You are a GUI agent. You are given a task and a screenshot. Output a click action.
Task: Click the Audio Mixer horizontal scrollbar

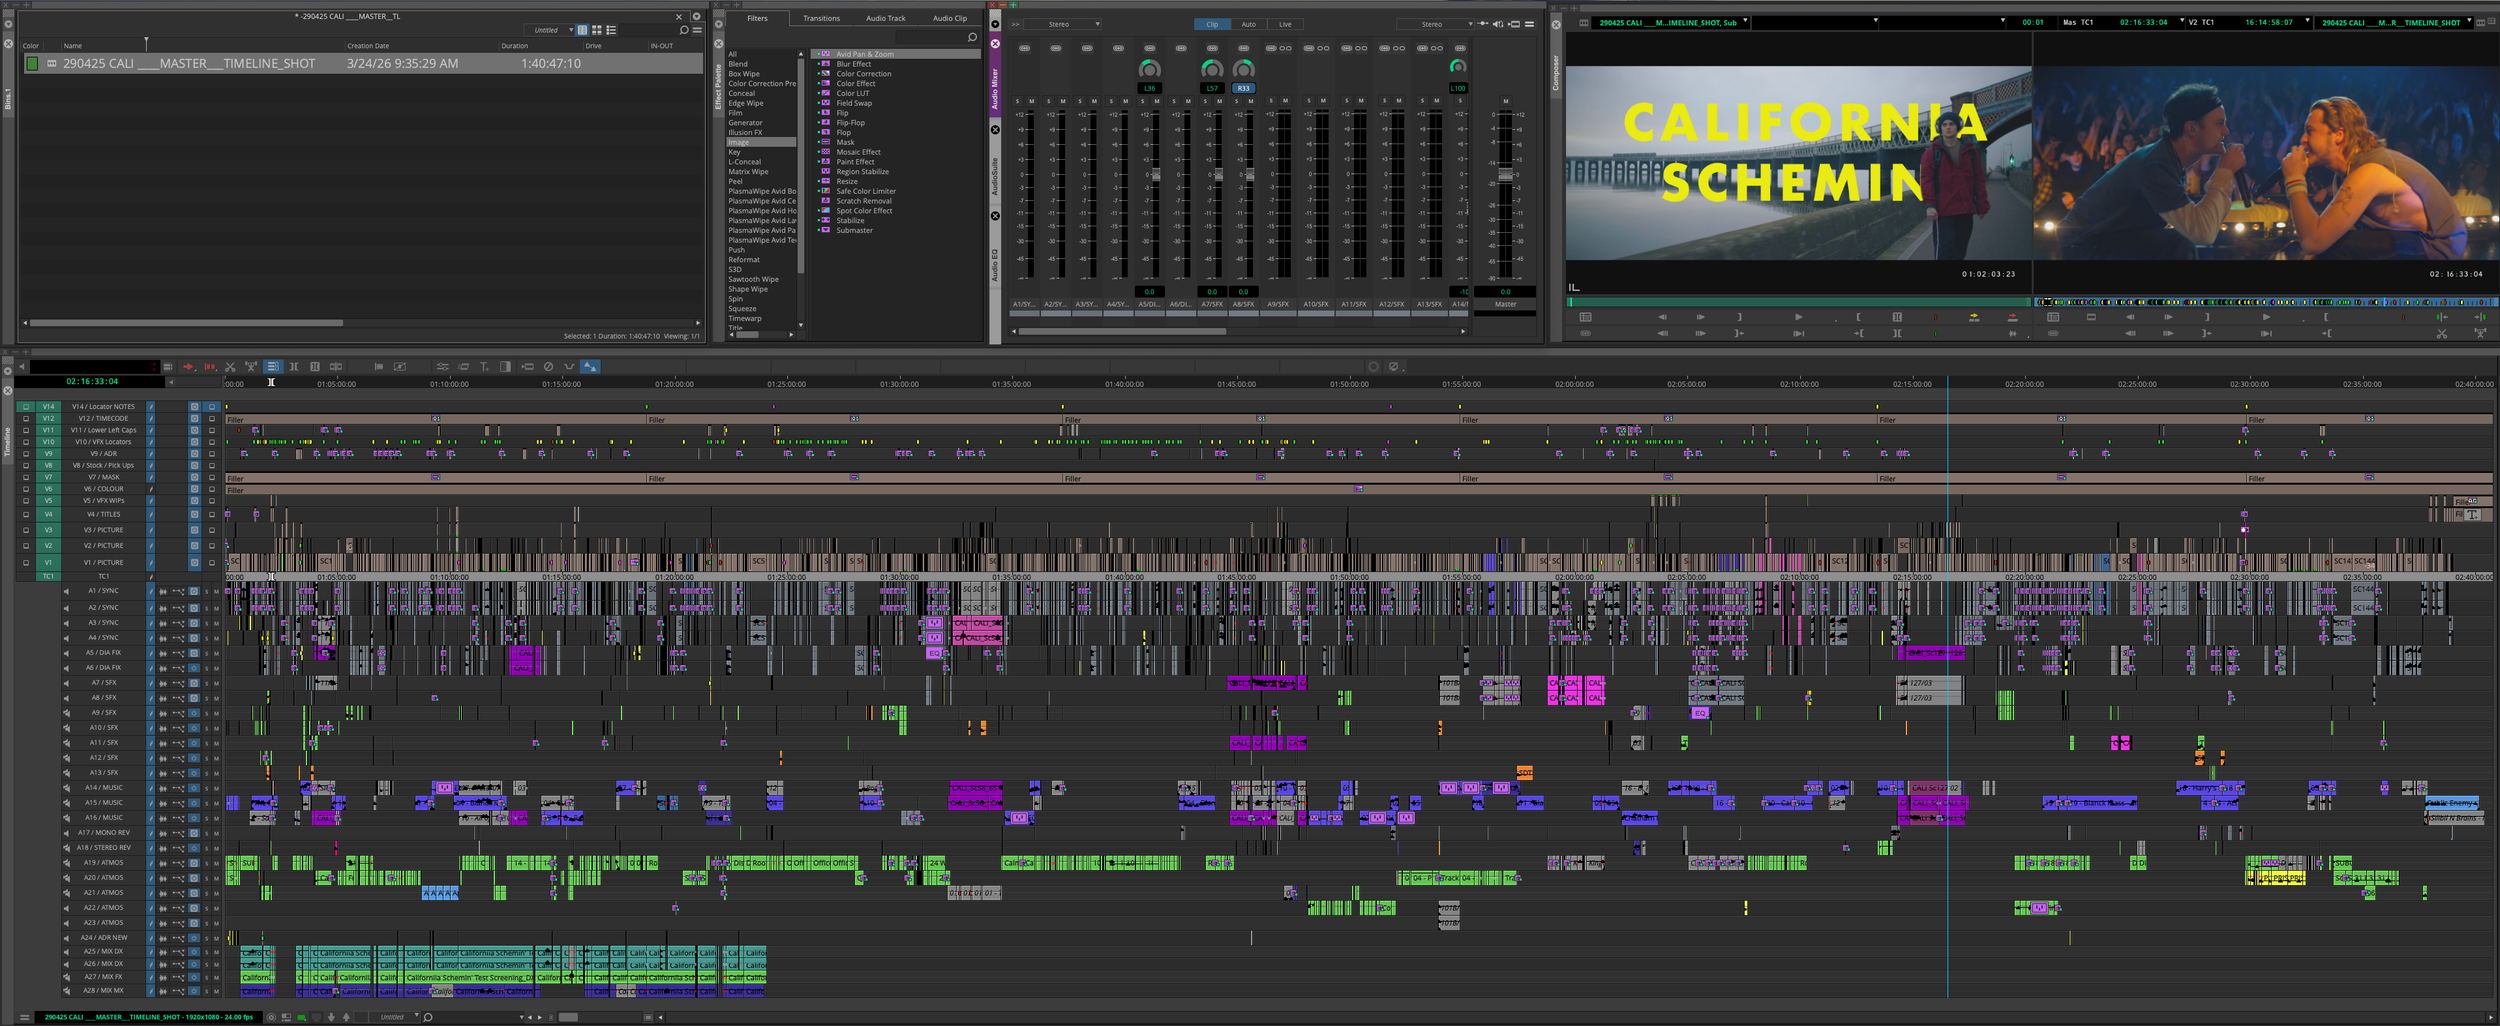(1122, 331)
